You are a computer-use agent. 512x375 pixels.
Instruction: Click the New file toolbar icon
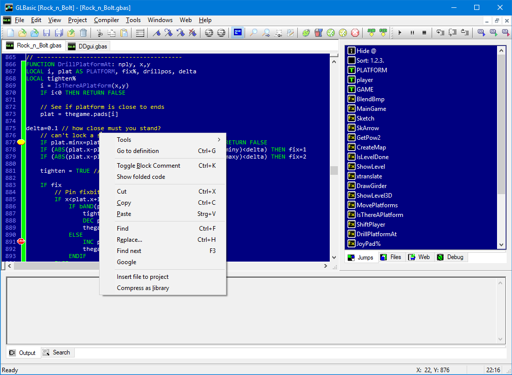tap(11, 33)
